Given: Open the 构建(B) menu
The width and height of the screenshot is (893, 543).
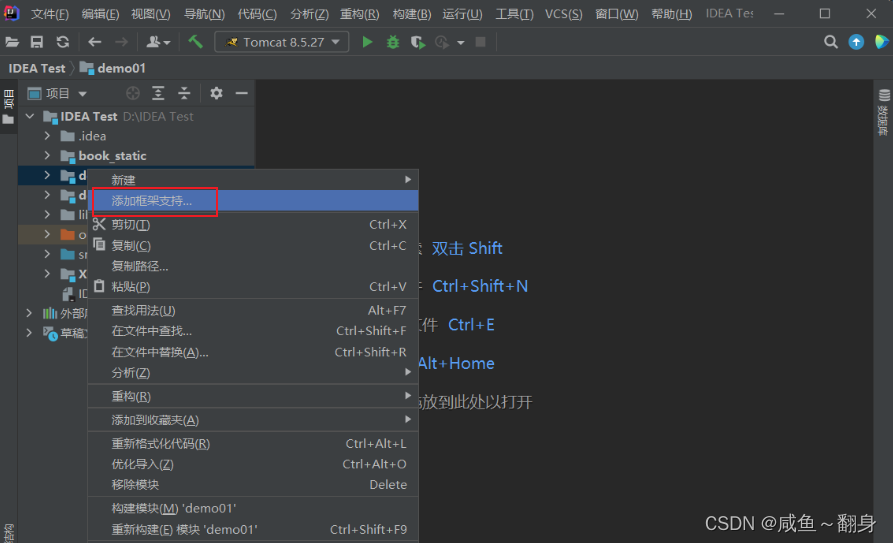Looking at the screenshot, I should pyautogui.click(x=412, y=14).
